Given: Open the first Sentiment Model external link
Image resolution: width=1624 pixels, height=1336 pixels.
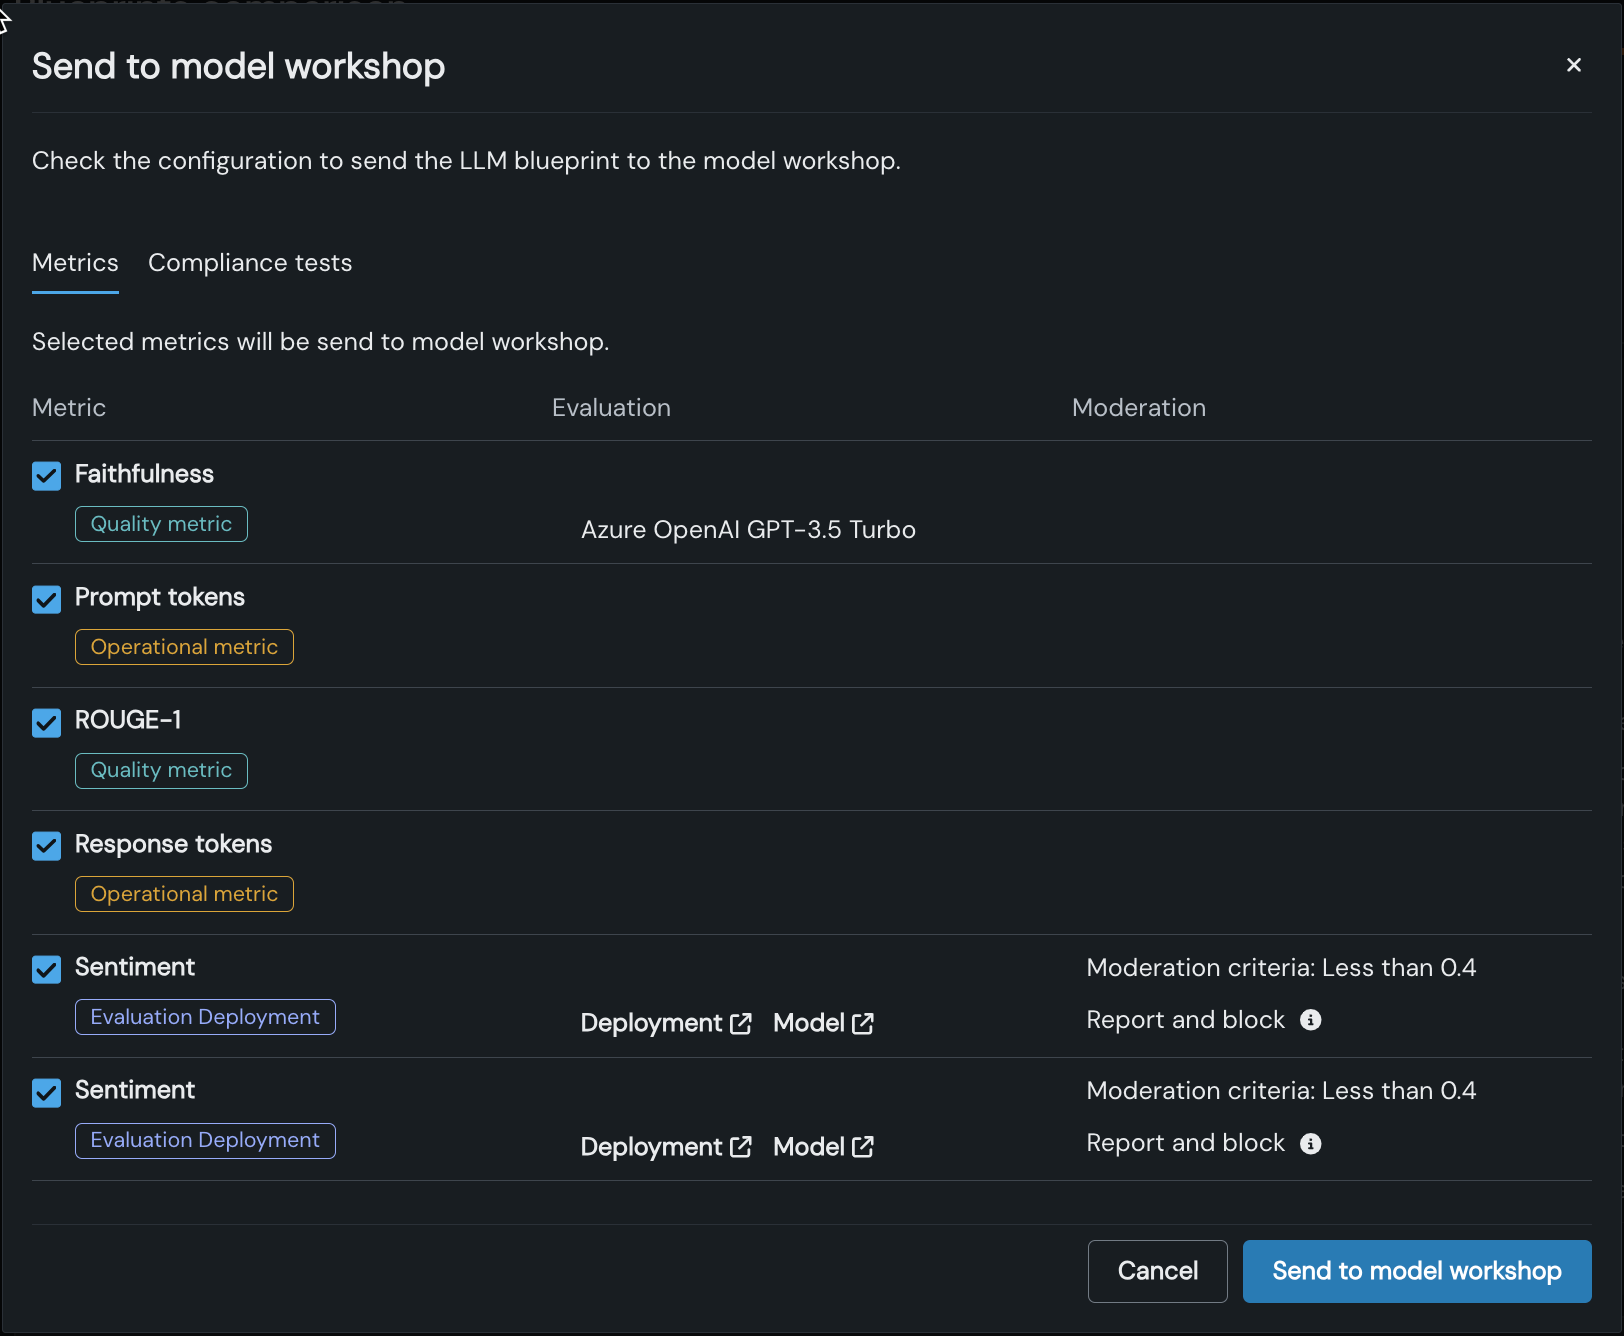Looking at the screenshot, I should coord(823,1023).
